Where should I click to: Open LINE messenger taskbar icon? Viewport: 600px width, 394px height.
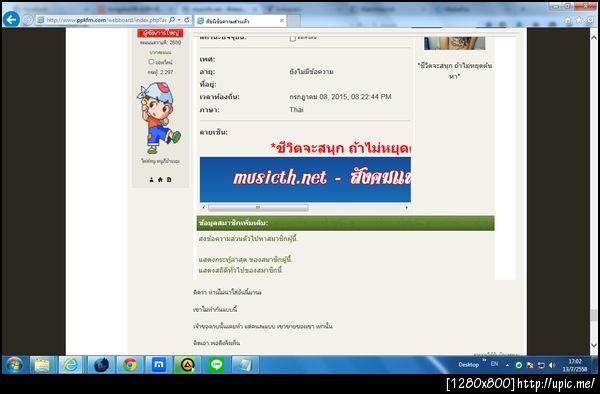coord(217,365)
